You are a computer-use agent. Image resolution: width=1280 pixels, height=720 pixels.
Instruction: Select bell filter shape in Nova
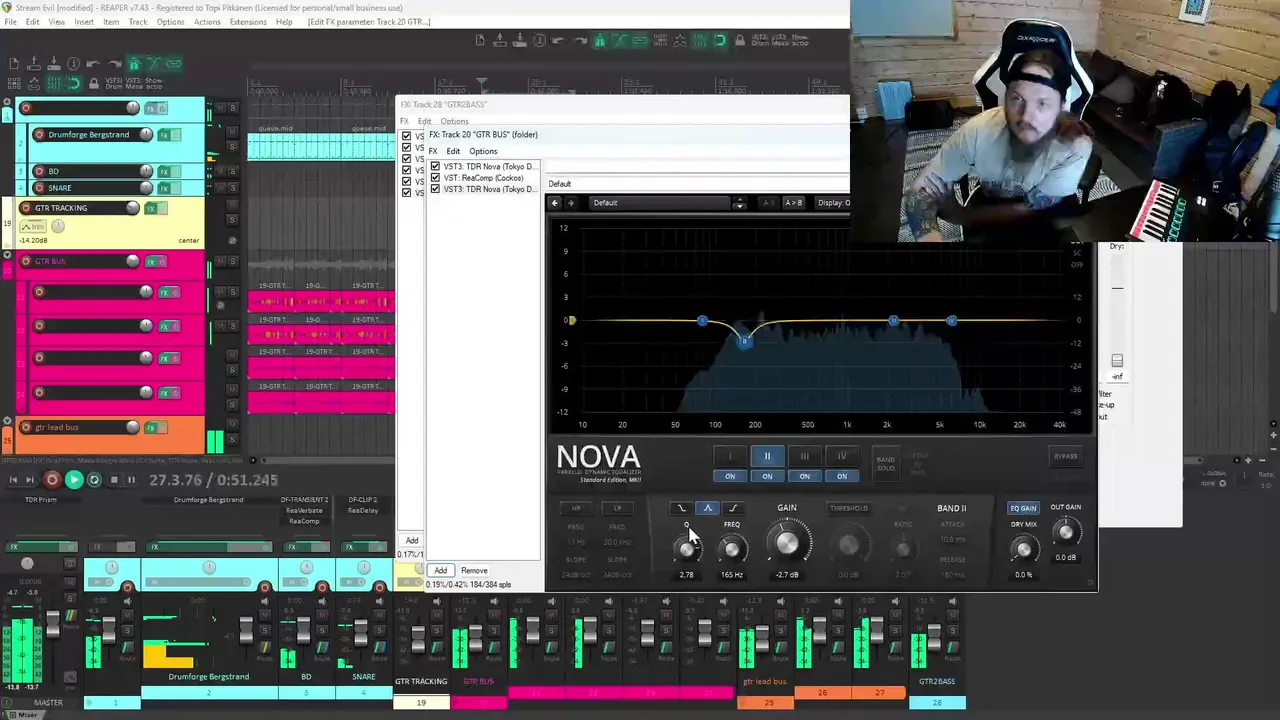tap(707, 508)
